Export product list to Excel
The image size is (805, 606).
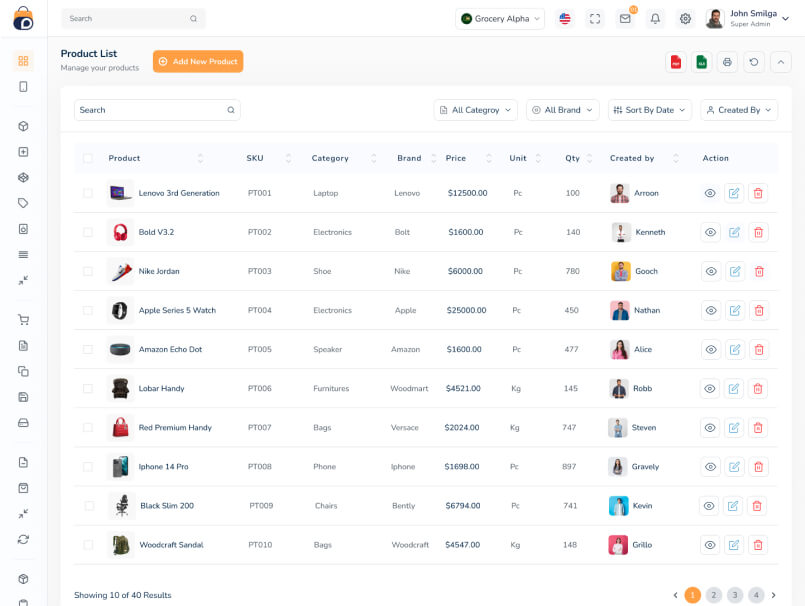click(x=702, y=62)
